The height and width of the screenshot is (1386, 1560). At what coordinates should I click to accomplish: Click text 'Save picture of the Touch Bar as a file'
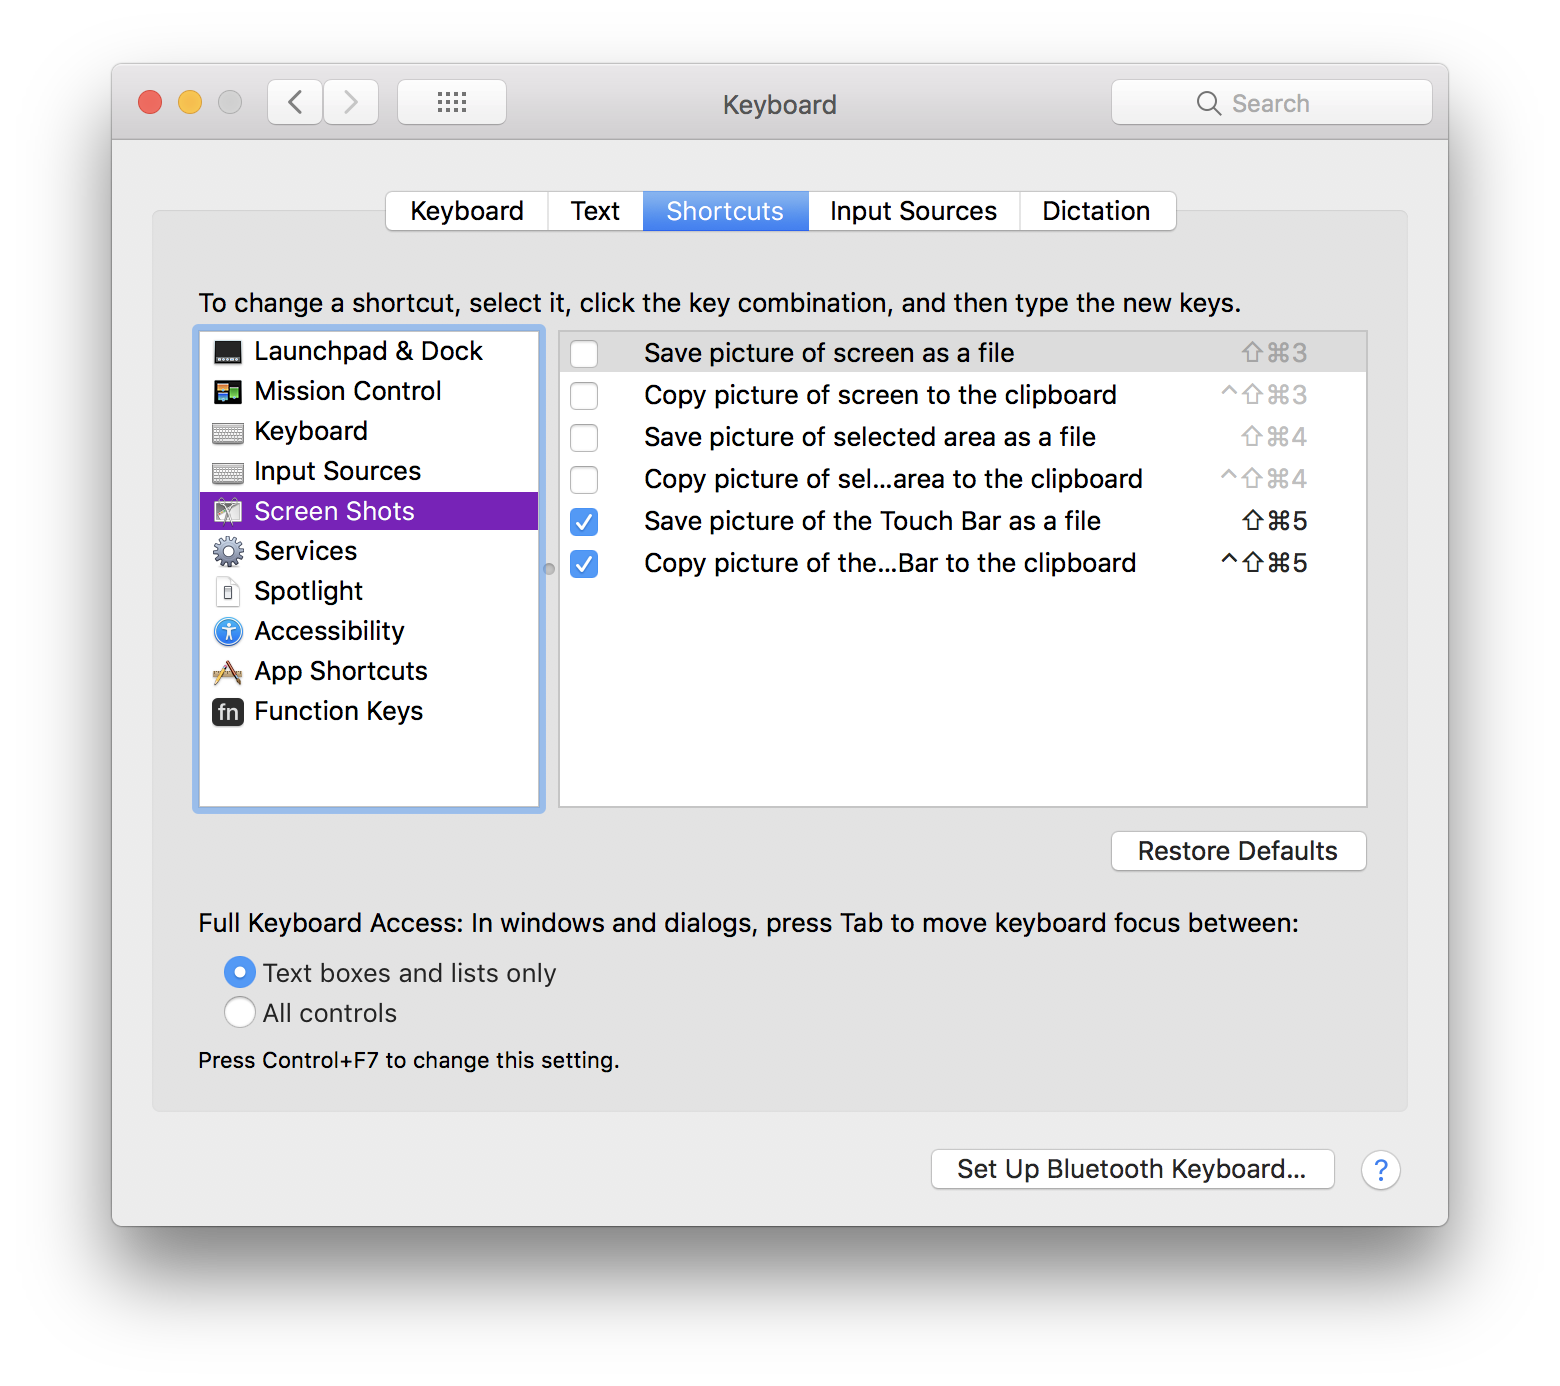tap(872, 521)
